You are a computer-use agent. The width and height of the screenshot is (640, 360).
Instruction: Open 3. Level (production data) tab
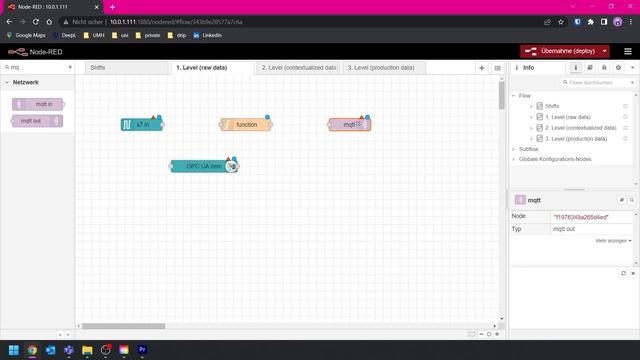[x=384, y=68]
